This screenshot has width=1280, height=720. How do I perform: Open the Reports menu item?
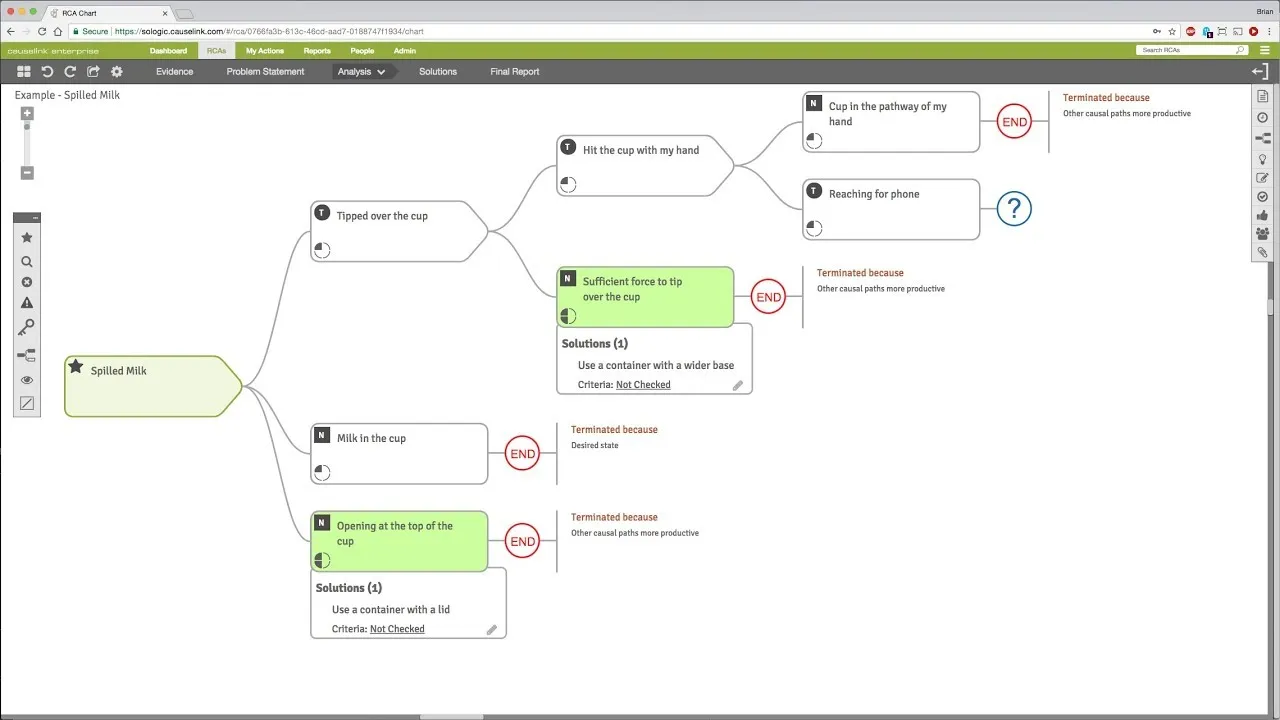click(317, 50)
